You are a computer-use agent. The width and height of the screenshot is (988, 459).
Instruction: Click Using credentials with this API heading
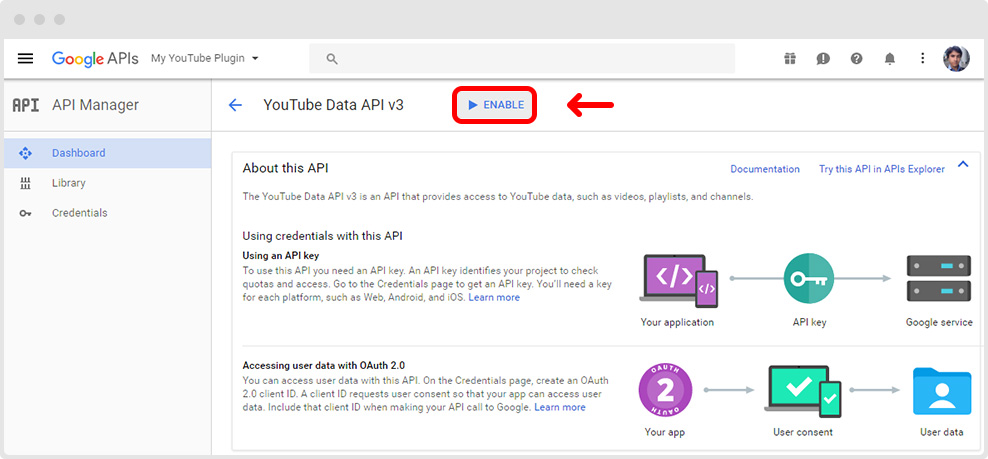click(323, 236)
